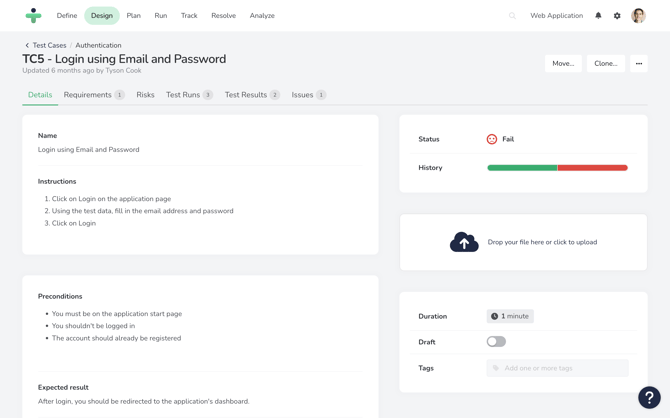Open the Plan menu
670x418 pixels.
[133, 15]
